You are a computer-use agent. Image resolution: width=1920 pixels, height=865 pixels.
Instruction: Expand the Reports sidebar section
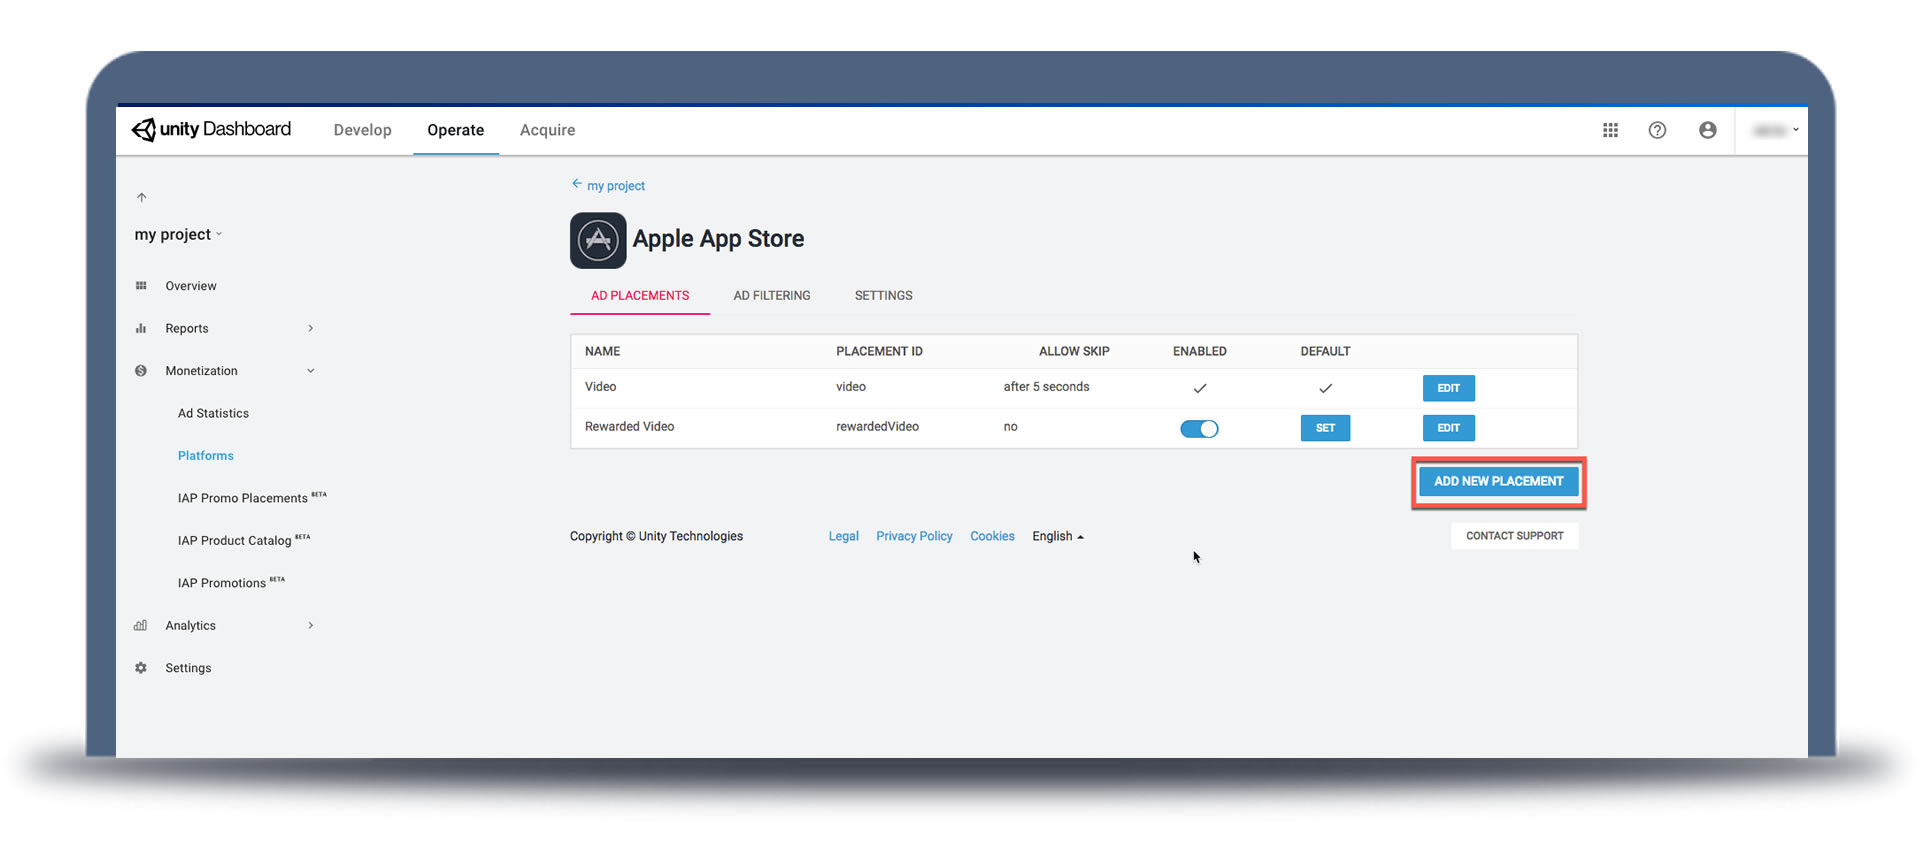(311, 328)
